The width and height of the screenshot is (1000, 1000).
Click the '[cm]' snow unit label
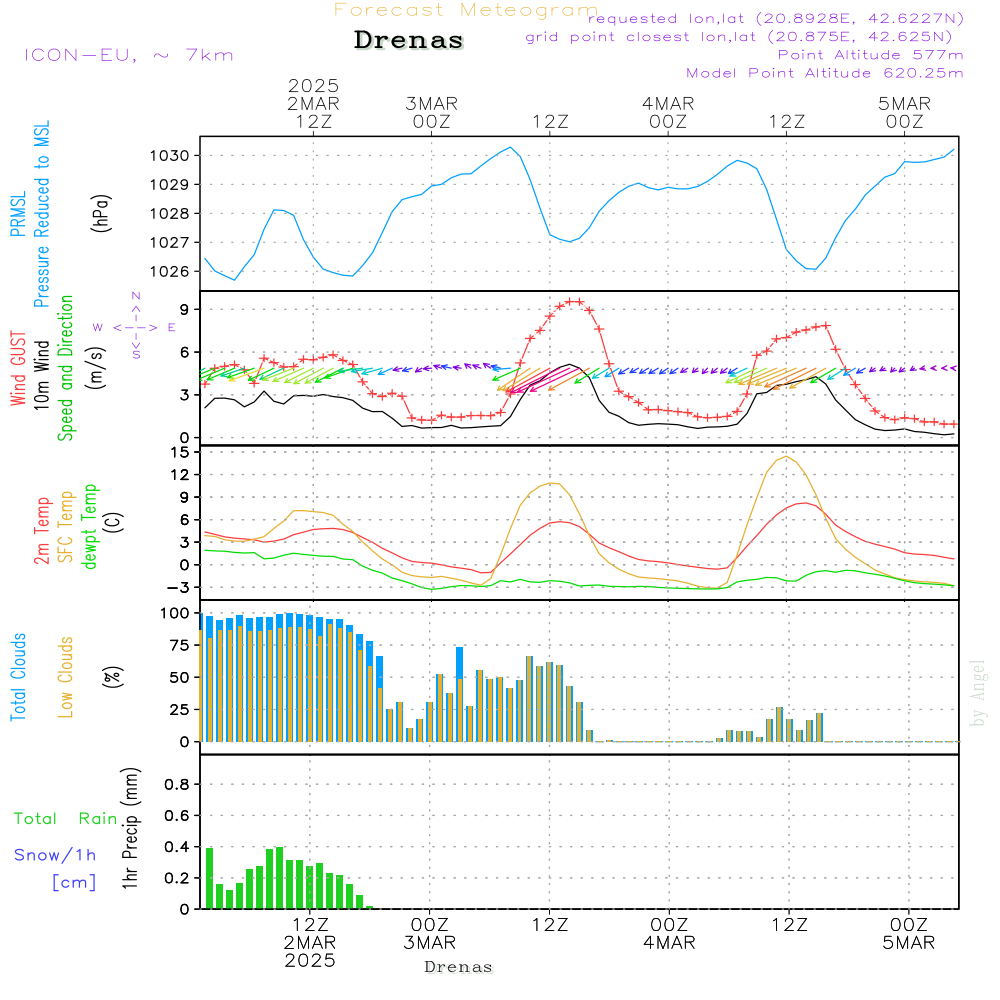pyautogui.click(x=74, y=883)
